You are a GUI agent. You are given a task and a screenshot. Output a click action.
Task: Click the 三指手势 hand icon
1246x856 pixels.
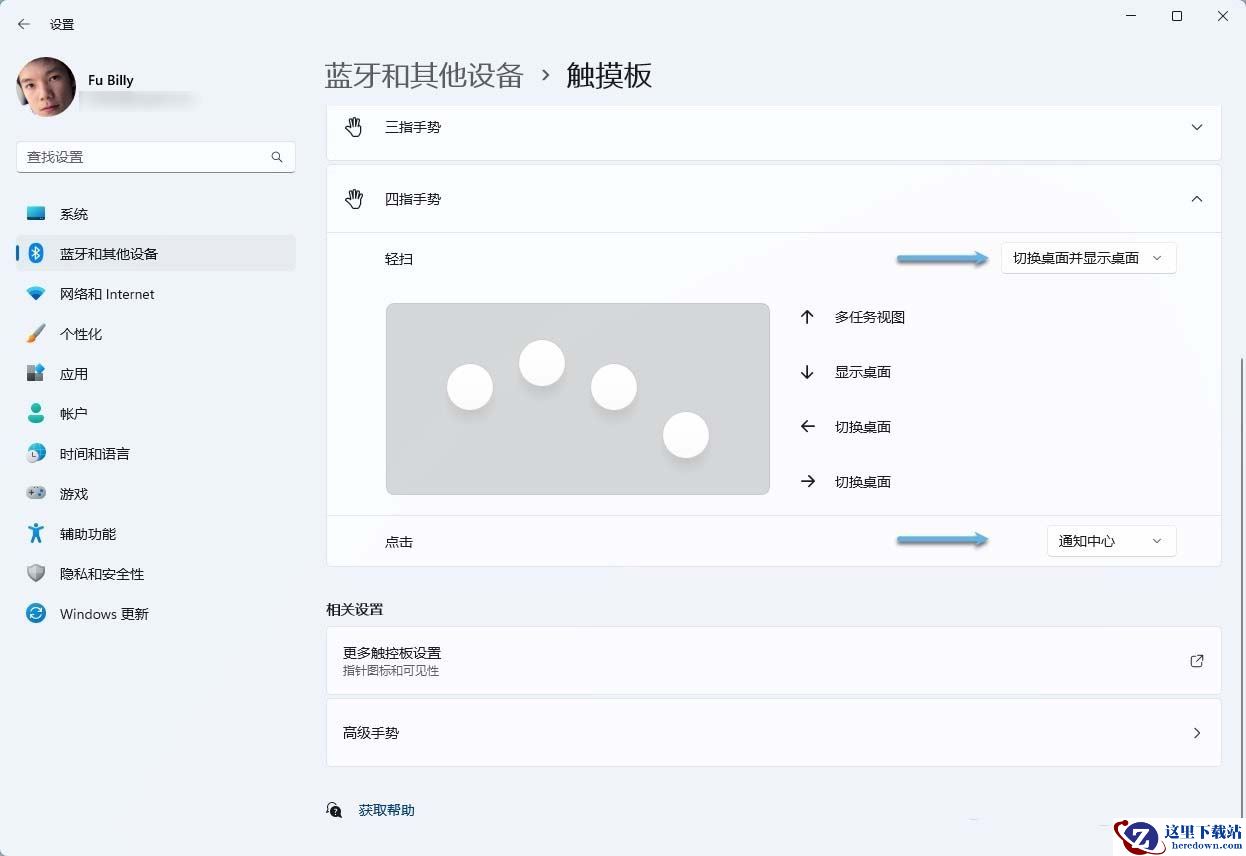pos(354,127)
